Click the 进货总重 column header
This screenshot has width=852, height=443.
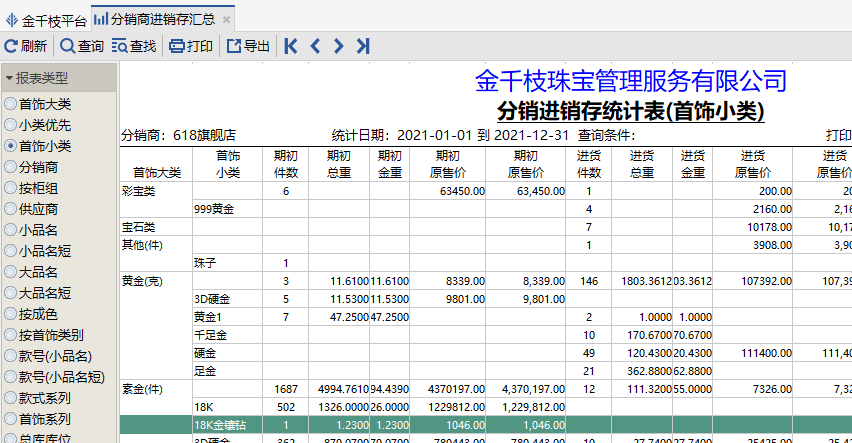pyautogui.click(x=642, y=164)
